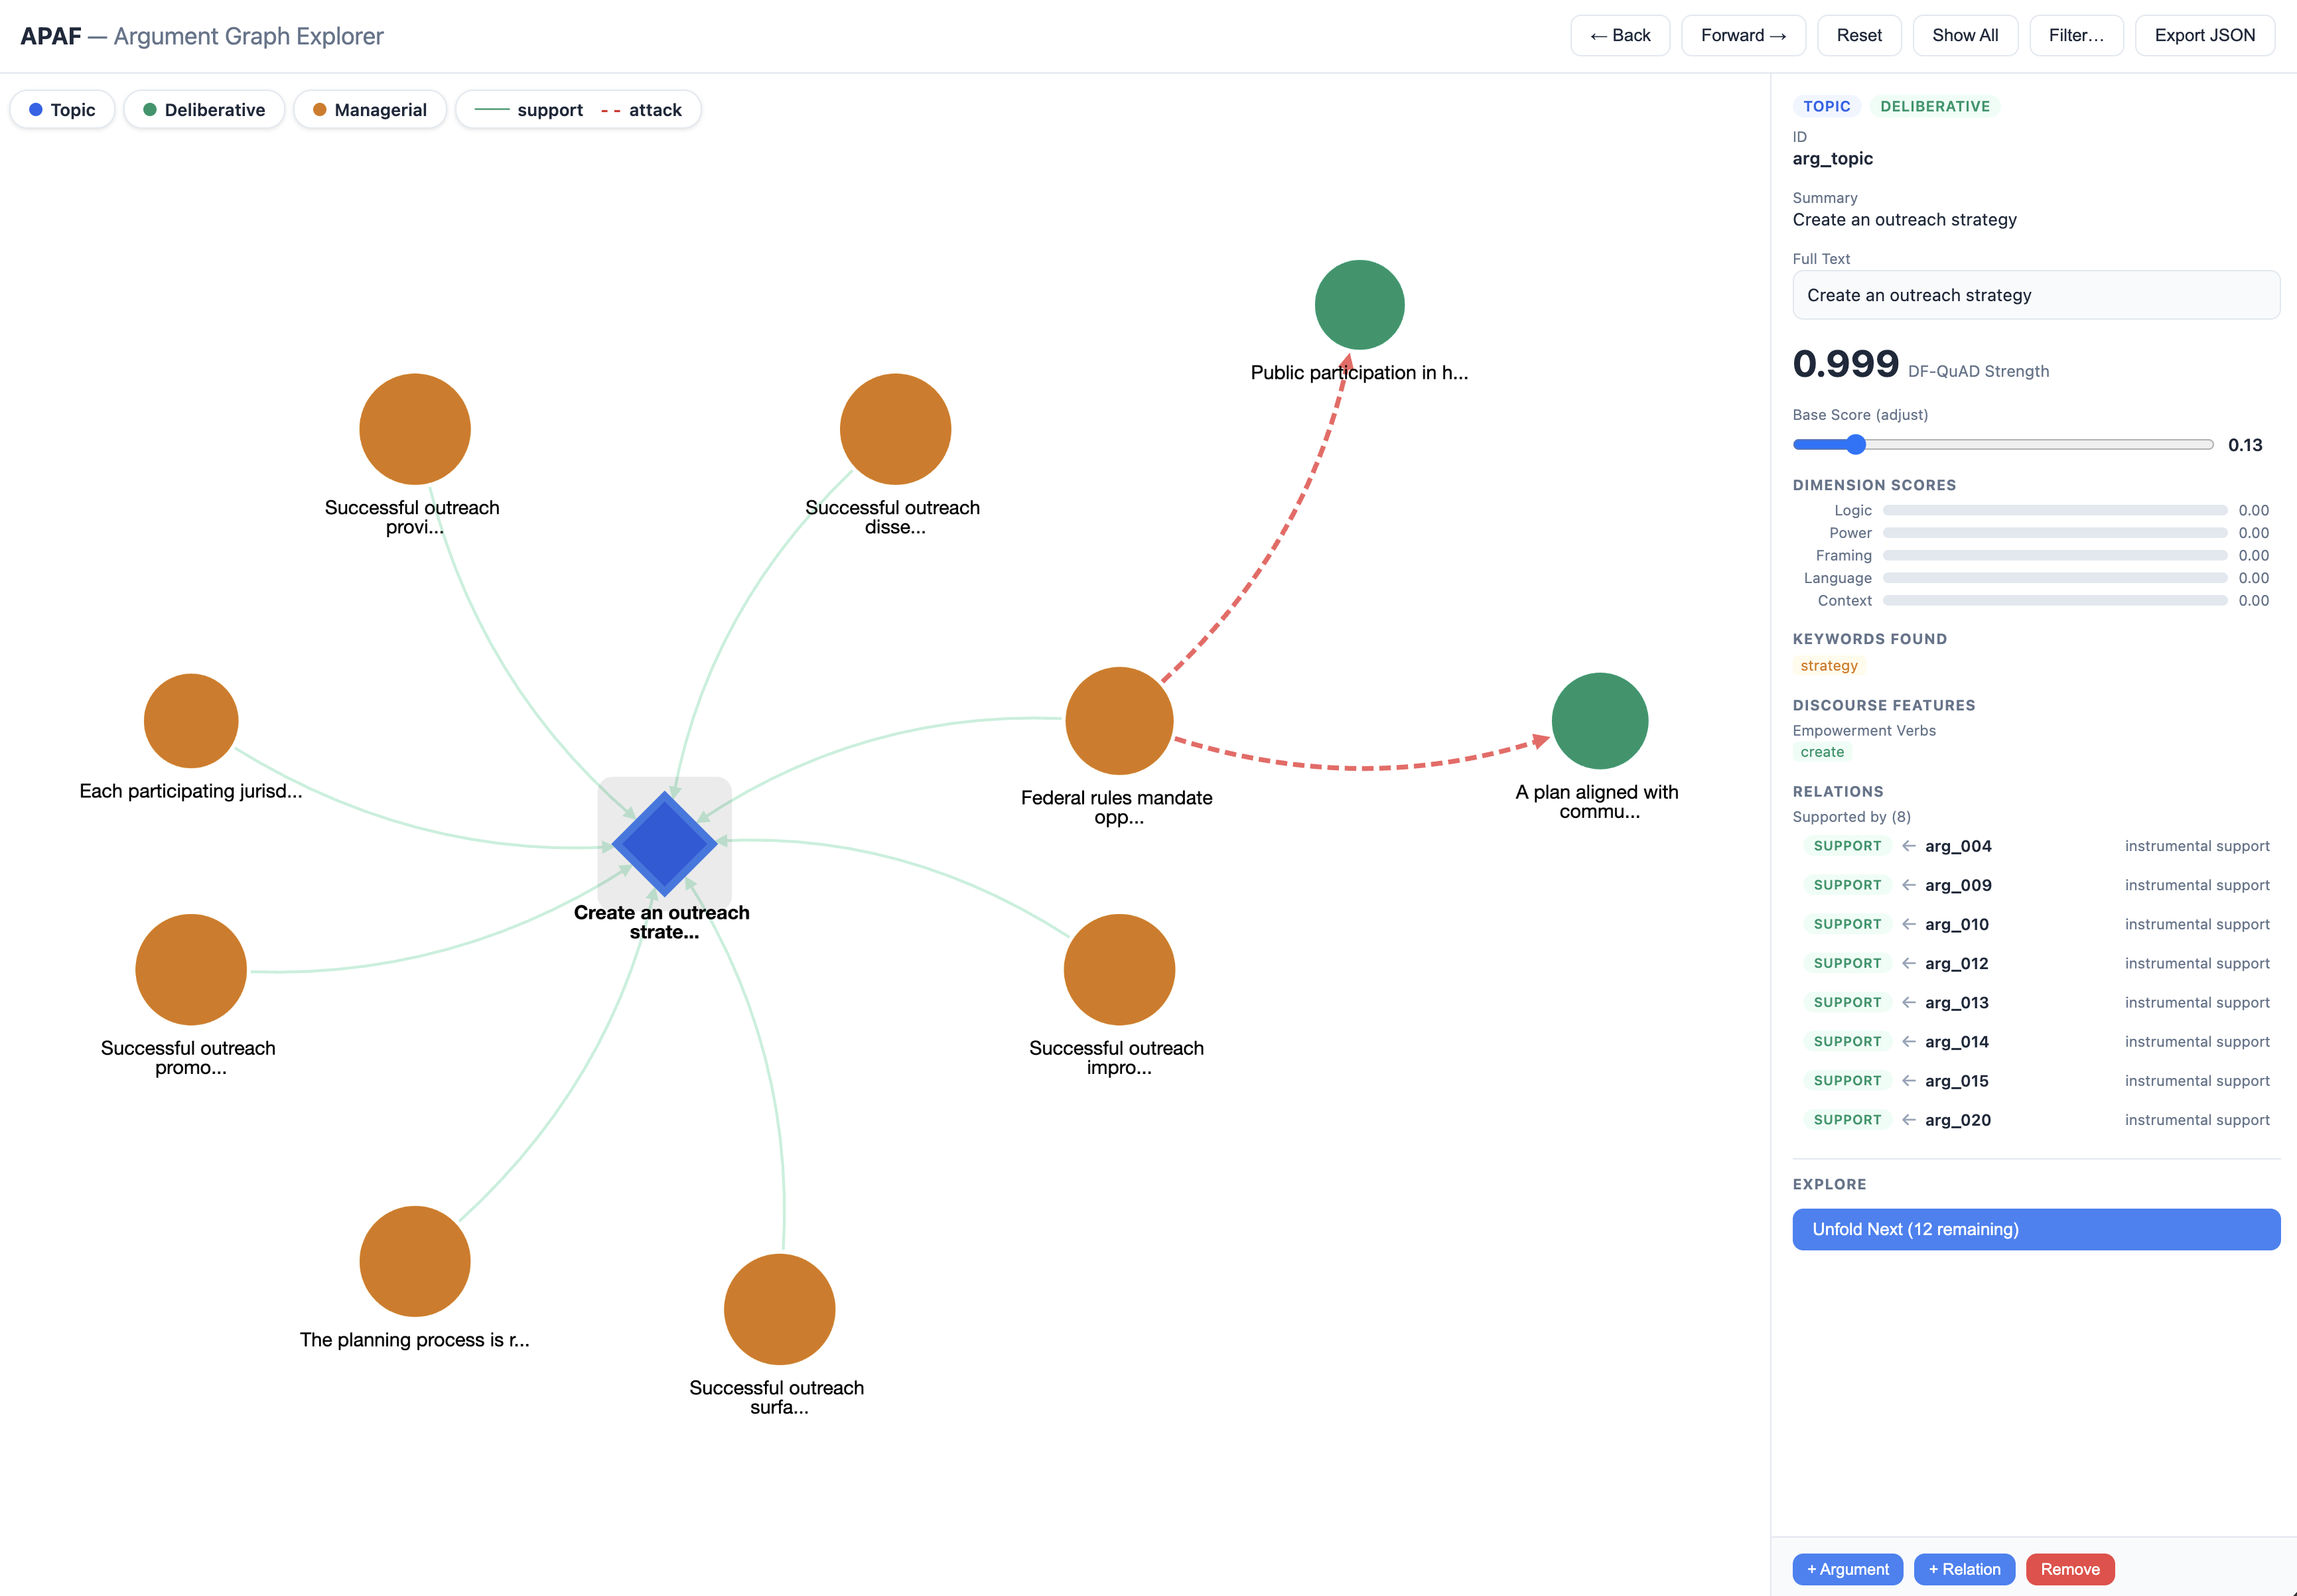Select the 'Successful outreach impro...' node circle

pyautogui.click(x=1119, y=969)
